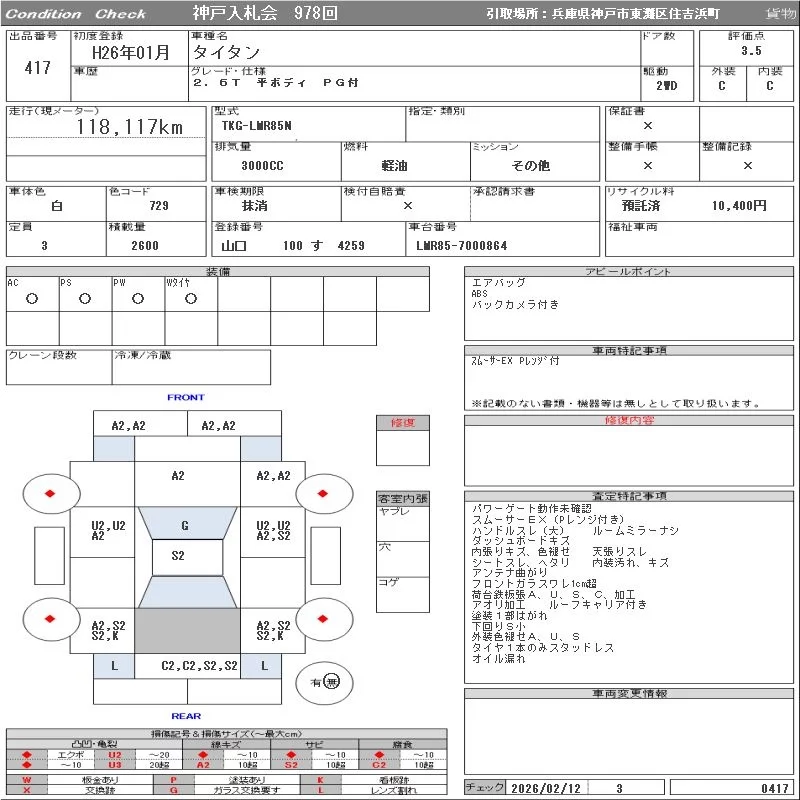The image size is (800, 800).
Task: Select the rear-left wheel red diamond marker
Action: (48, 619)
